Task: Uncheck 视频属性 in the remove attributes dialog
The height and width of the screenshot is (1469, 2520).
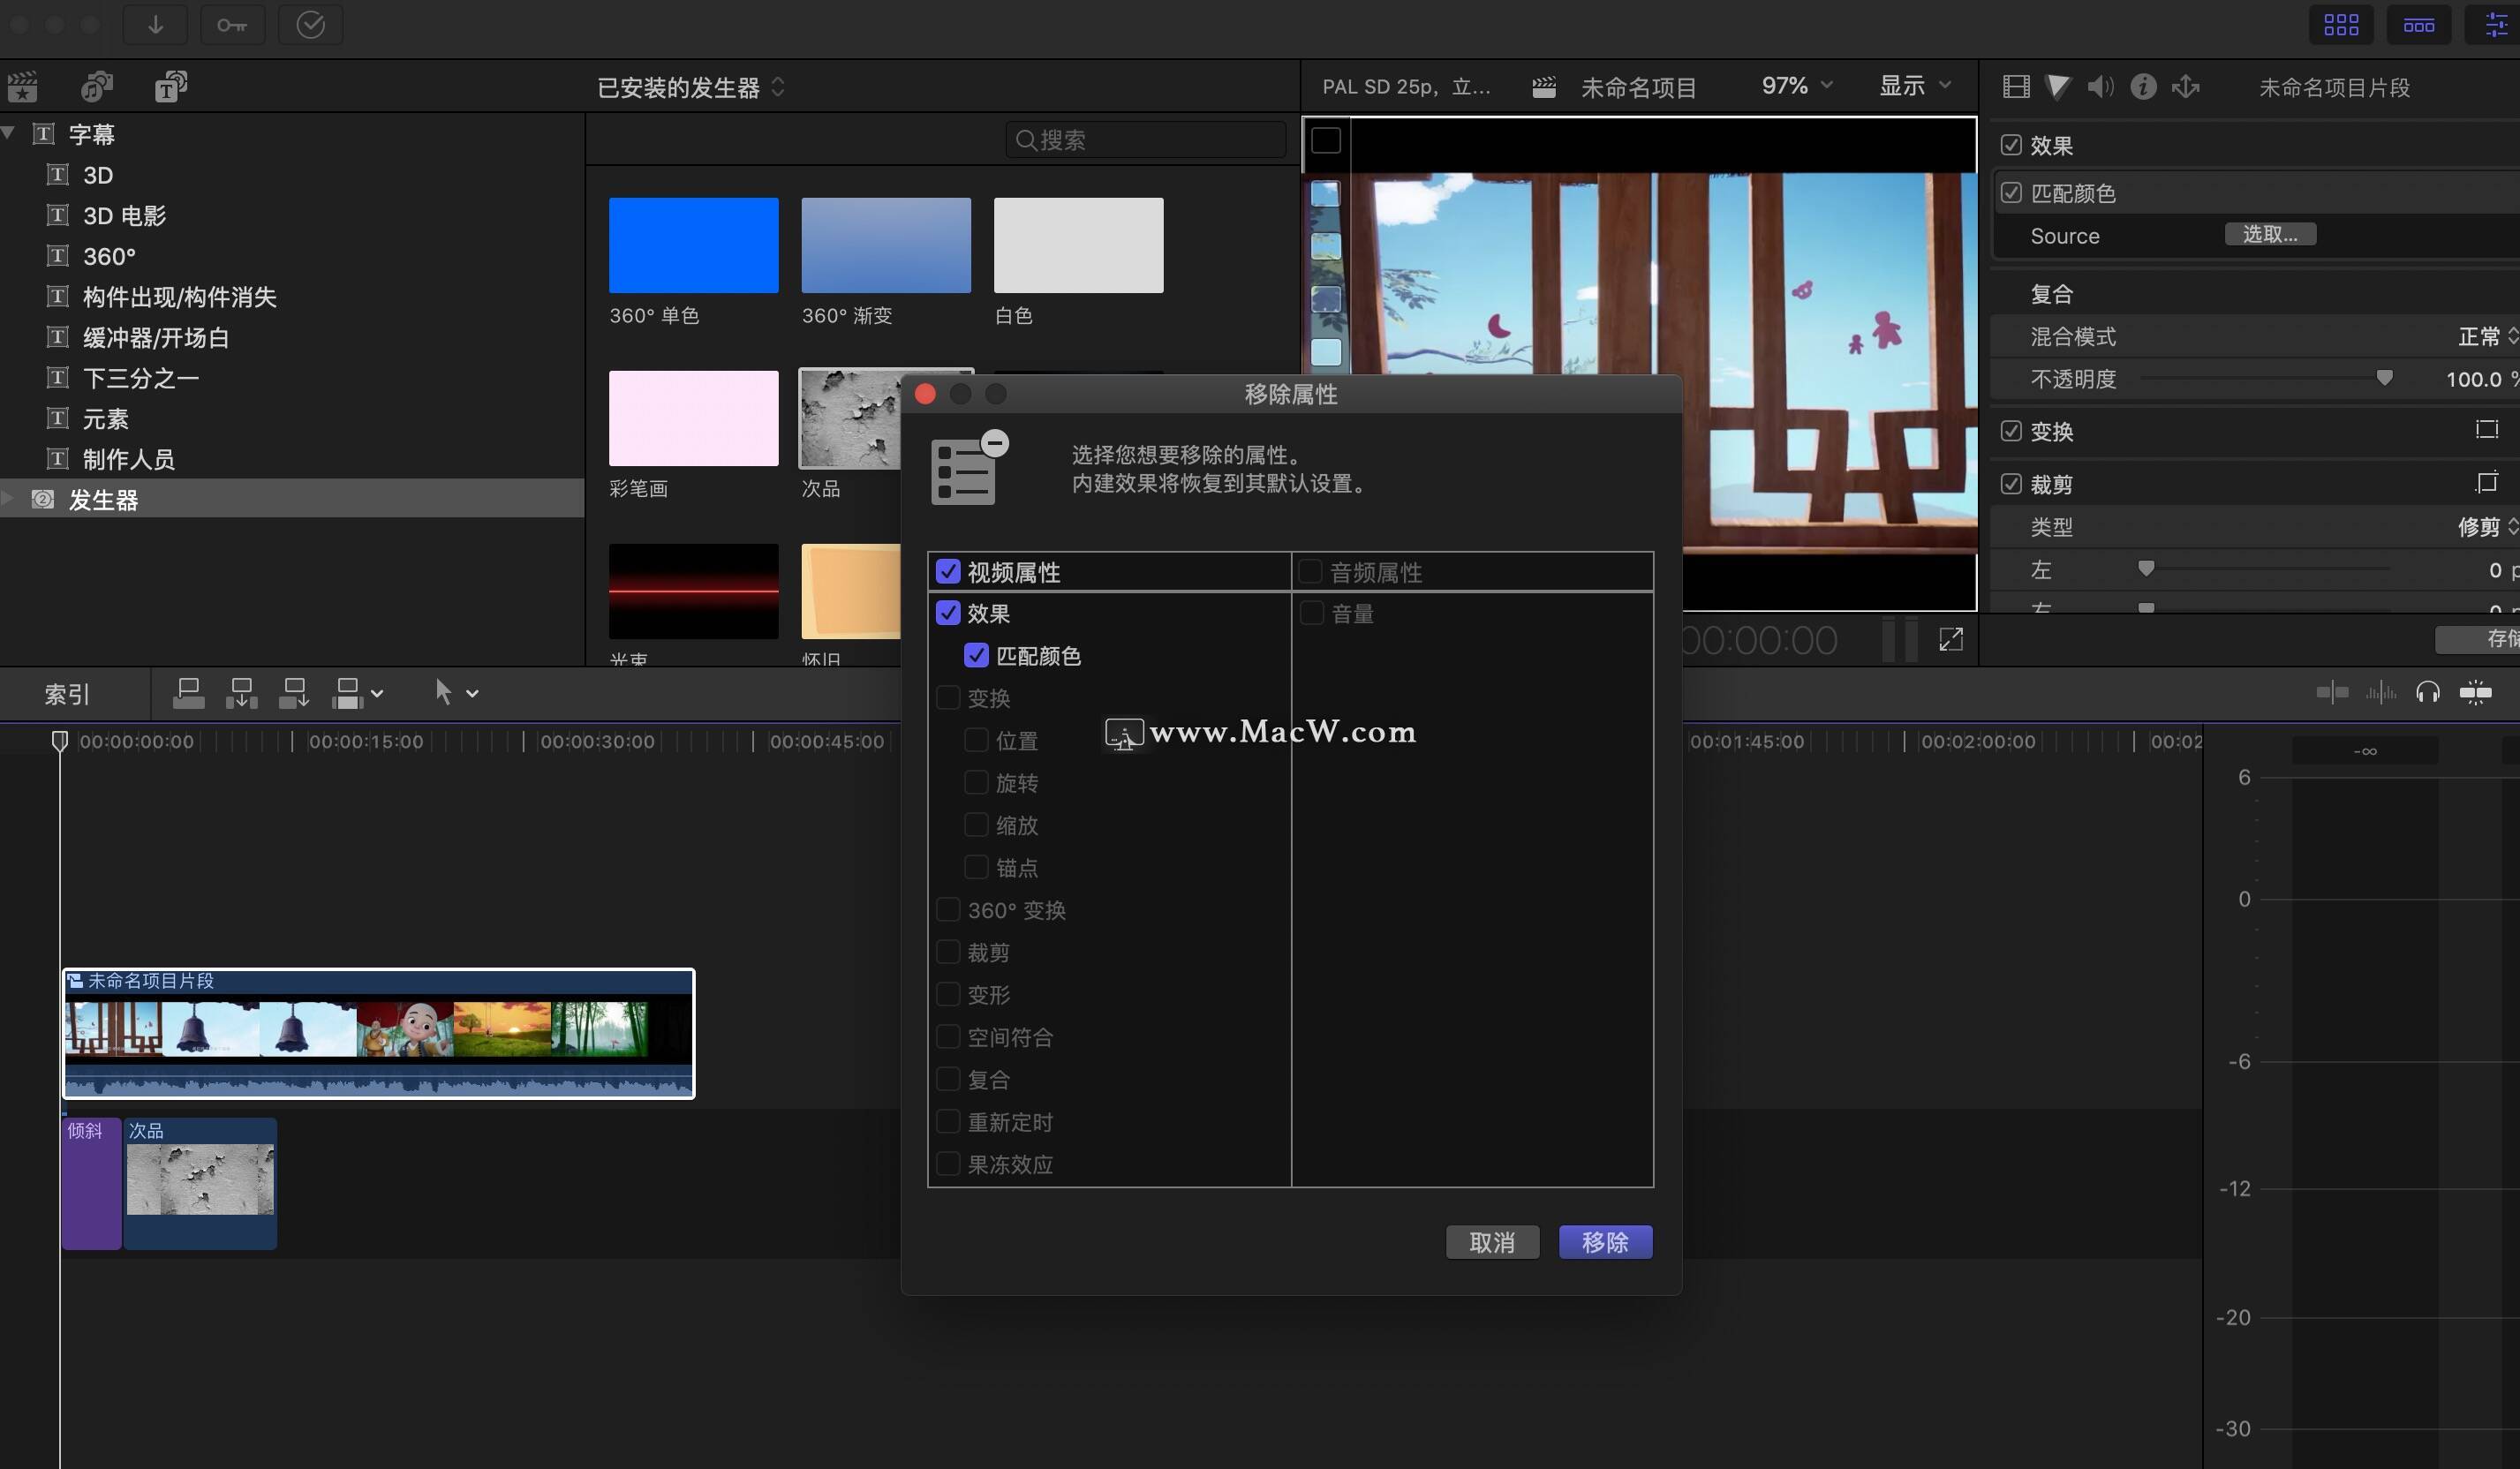Action: point(948,571)
